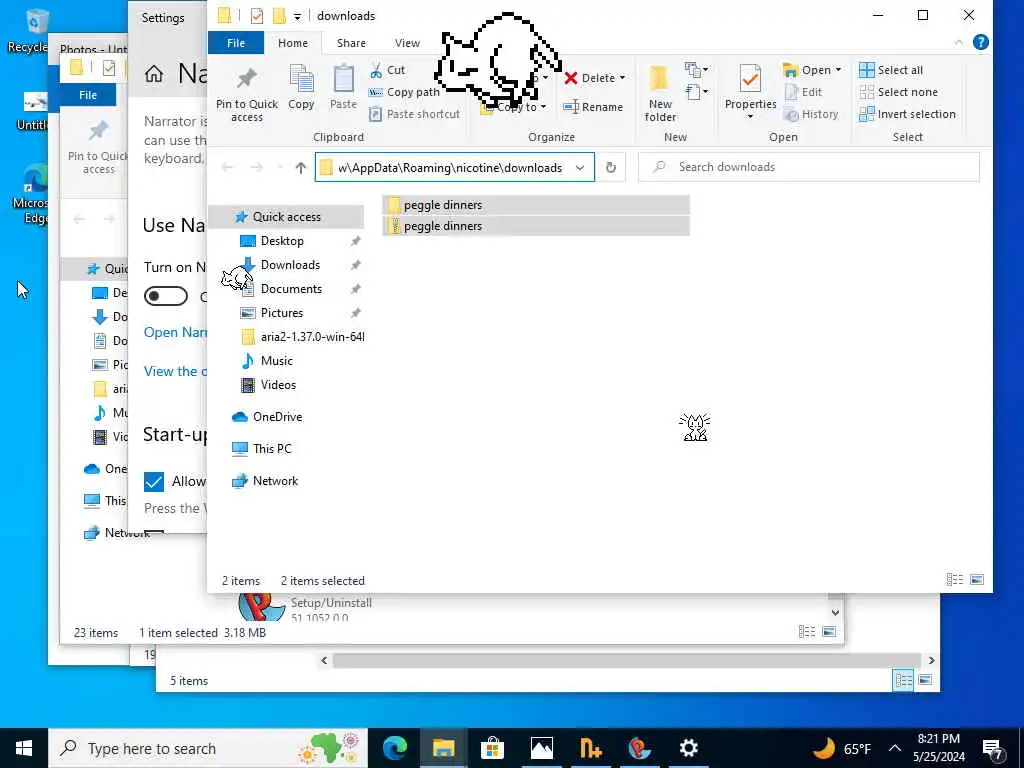Click Edit in the Open group
Screen dimensions: 1024x768
(804, 92)
